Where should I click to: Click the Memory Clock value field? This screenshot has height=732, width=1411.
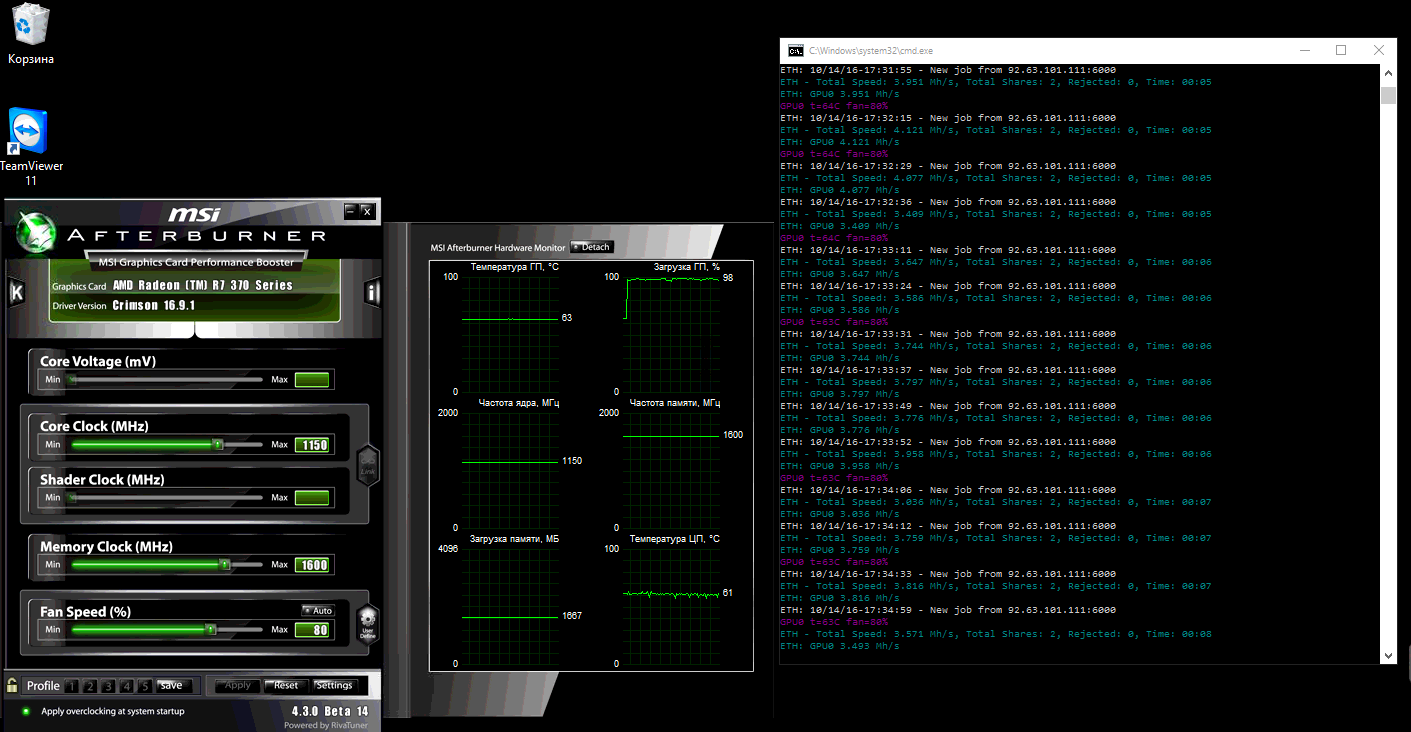coord(312,565)
